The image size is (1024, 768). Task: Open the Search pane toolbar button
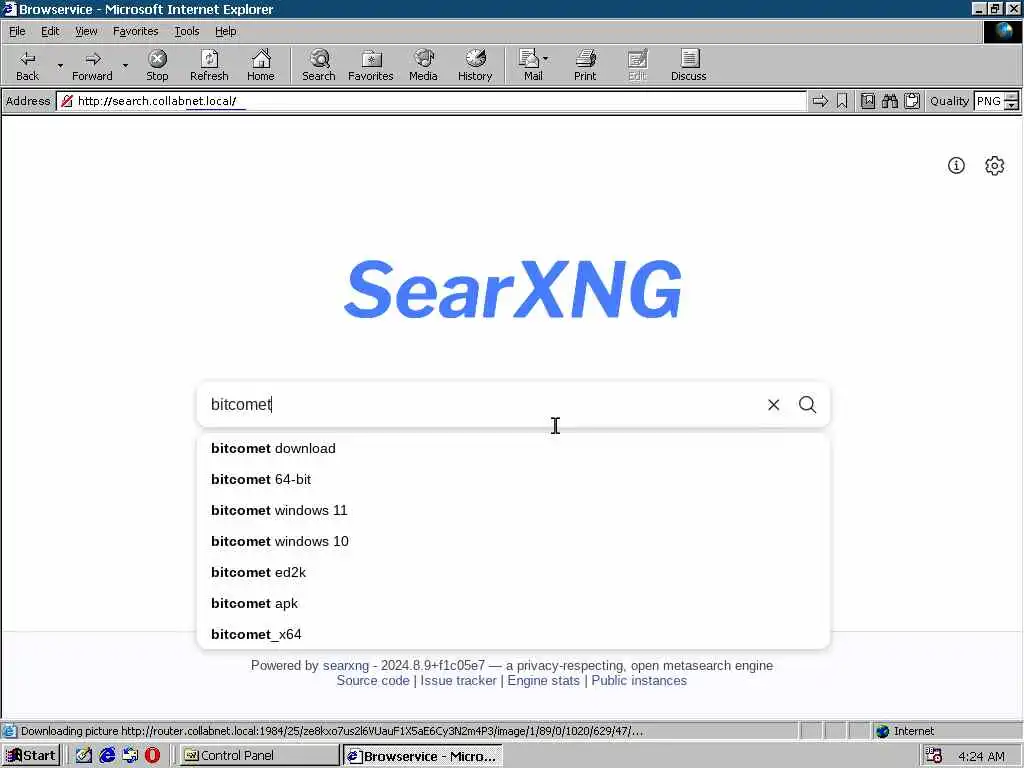tap(319, 65)
